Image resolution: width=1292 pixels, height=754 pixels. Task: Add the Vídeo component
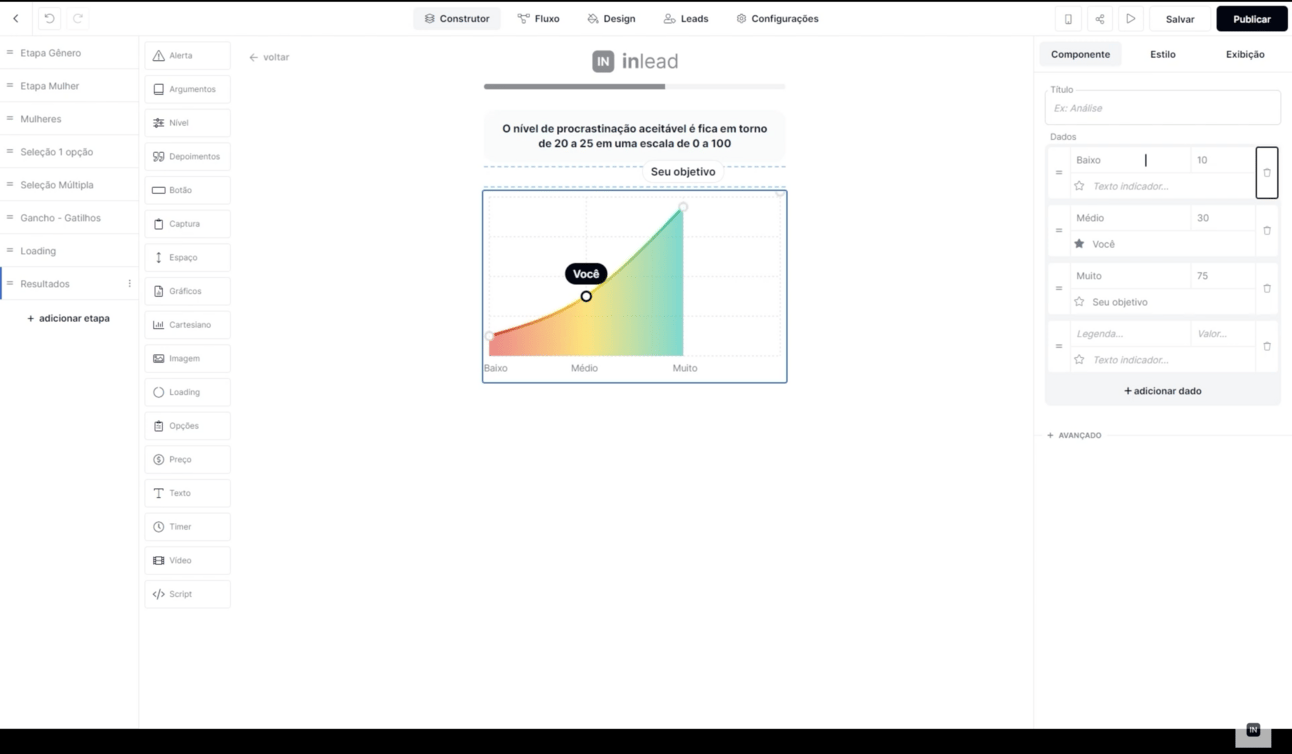(x=187, y=561)
